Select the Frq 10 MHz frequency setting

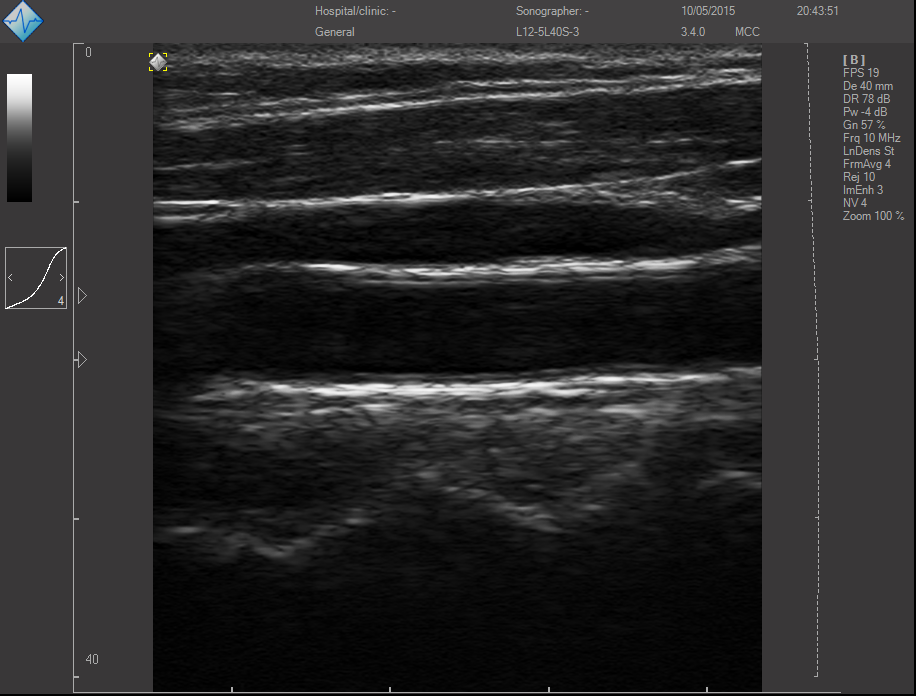click(871, 138)
